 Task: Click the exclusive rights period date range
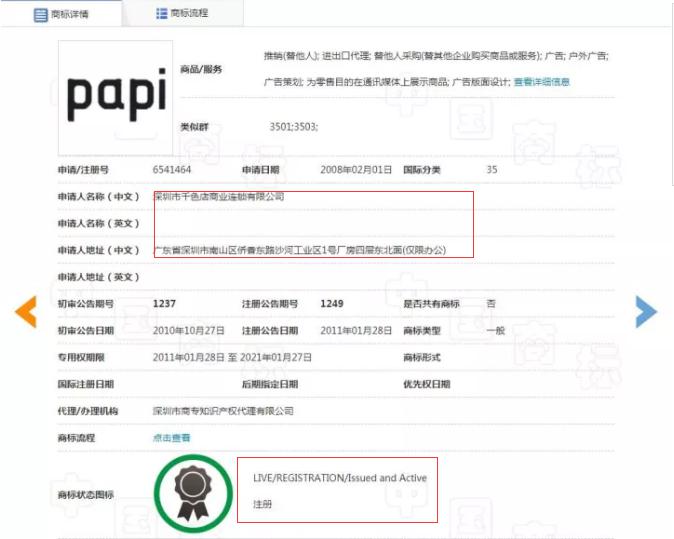pyautogui.click(x=232, y=357)
